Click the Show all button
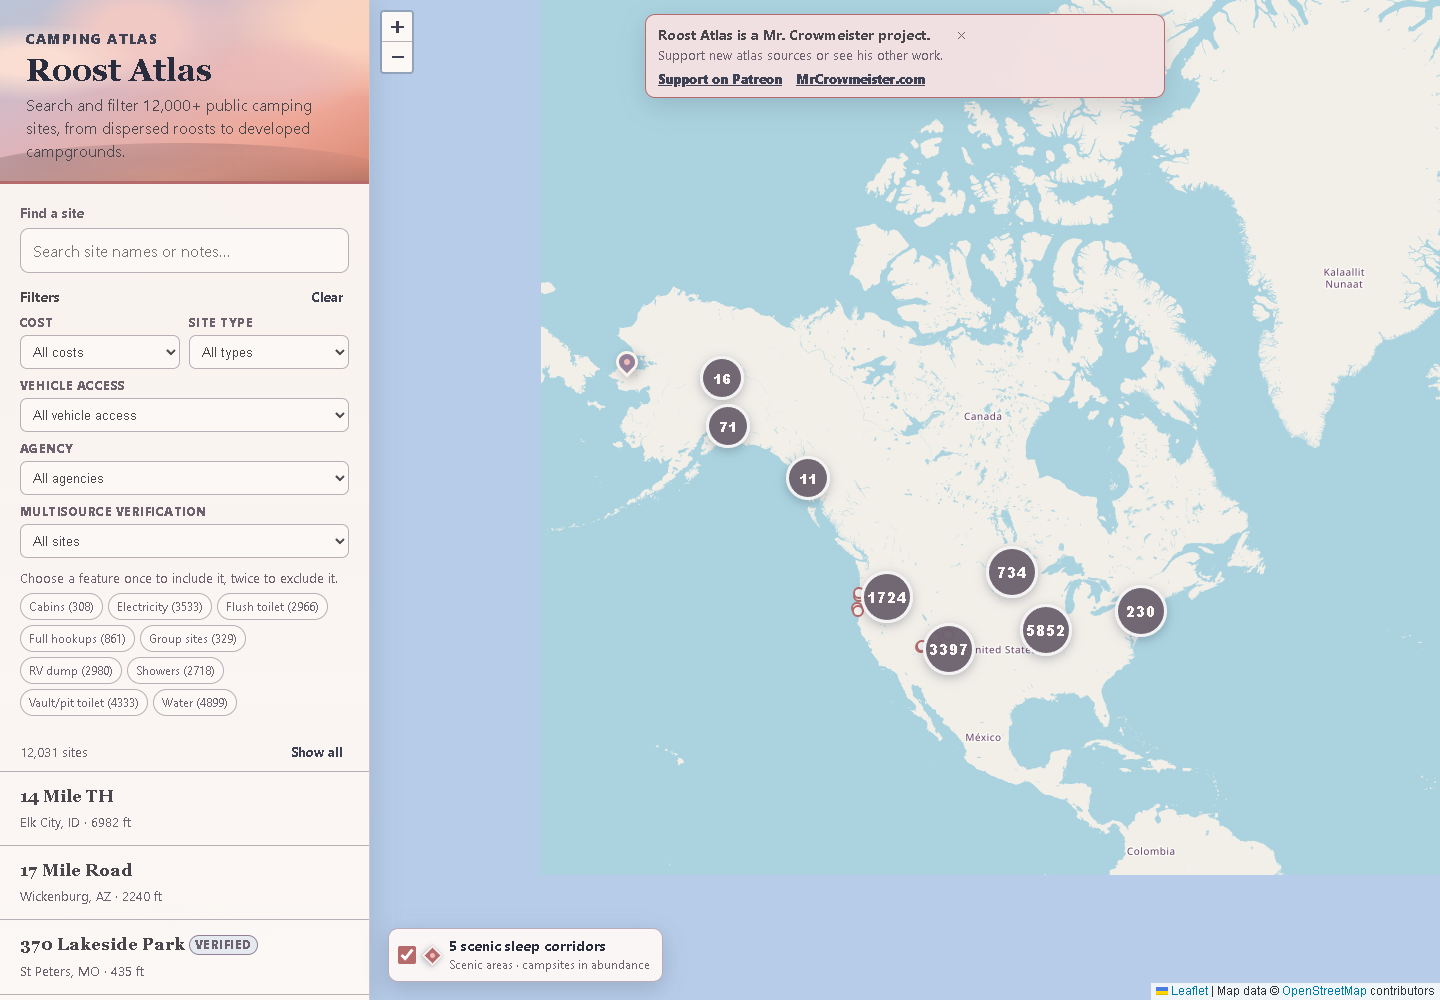1440x1000 pixels. (x=317, y=752)
